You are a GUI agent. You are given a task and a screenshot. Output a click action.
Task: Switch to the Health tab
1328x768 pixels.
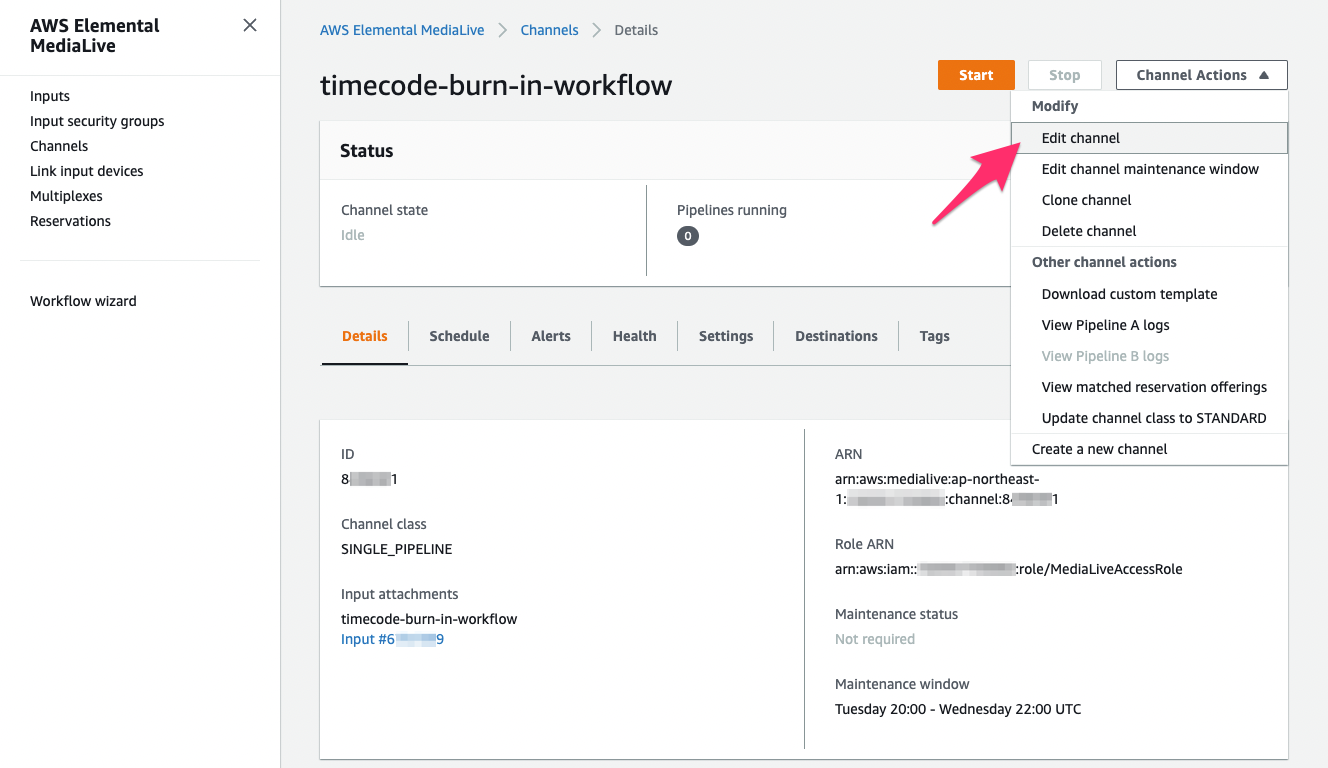pyautogui.click(x=634, y=336)
